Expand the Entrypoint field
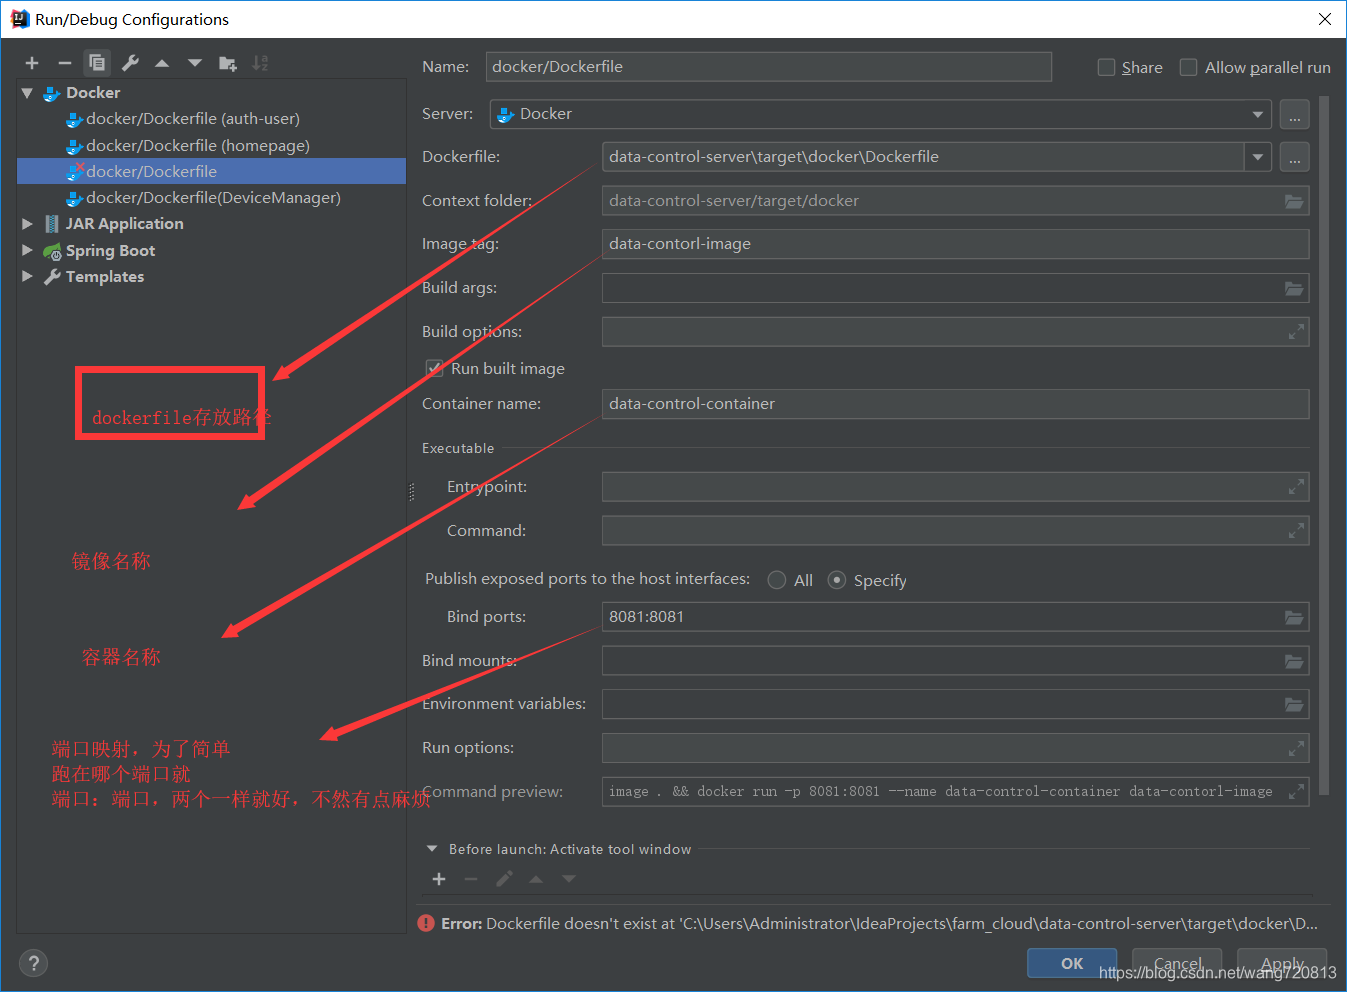Image resolution: width=1347 pixels, height=992 pixels. [x=1296, y=487]
